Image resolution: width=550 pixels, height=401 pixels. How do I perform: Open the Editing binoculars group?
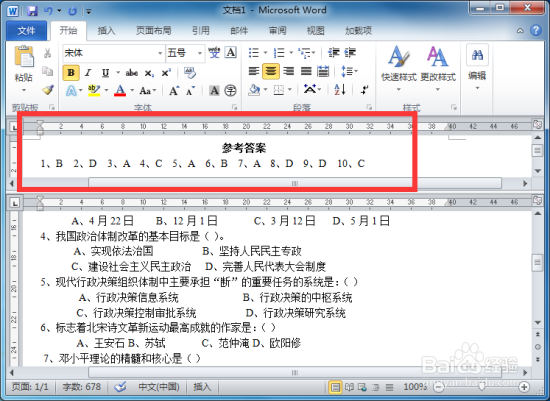point(477,67)
